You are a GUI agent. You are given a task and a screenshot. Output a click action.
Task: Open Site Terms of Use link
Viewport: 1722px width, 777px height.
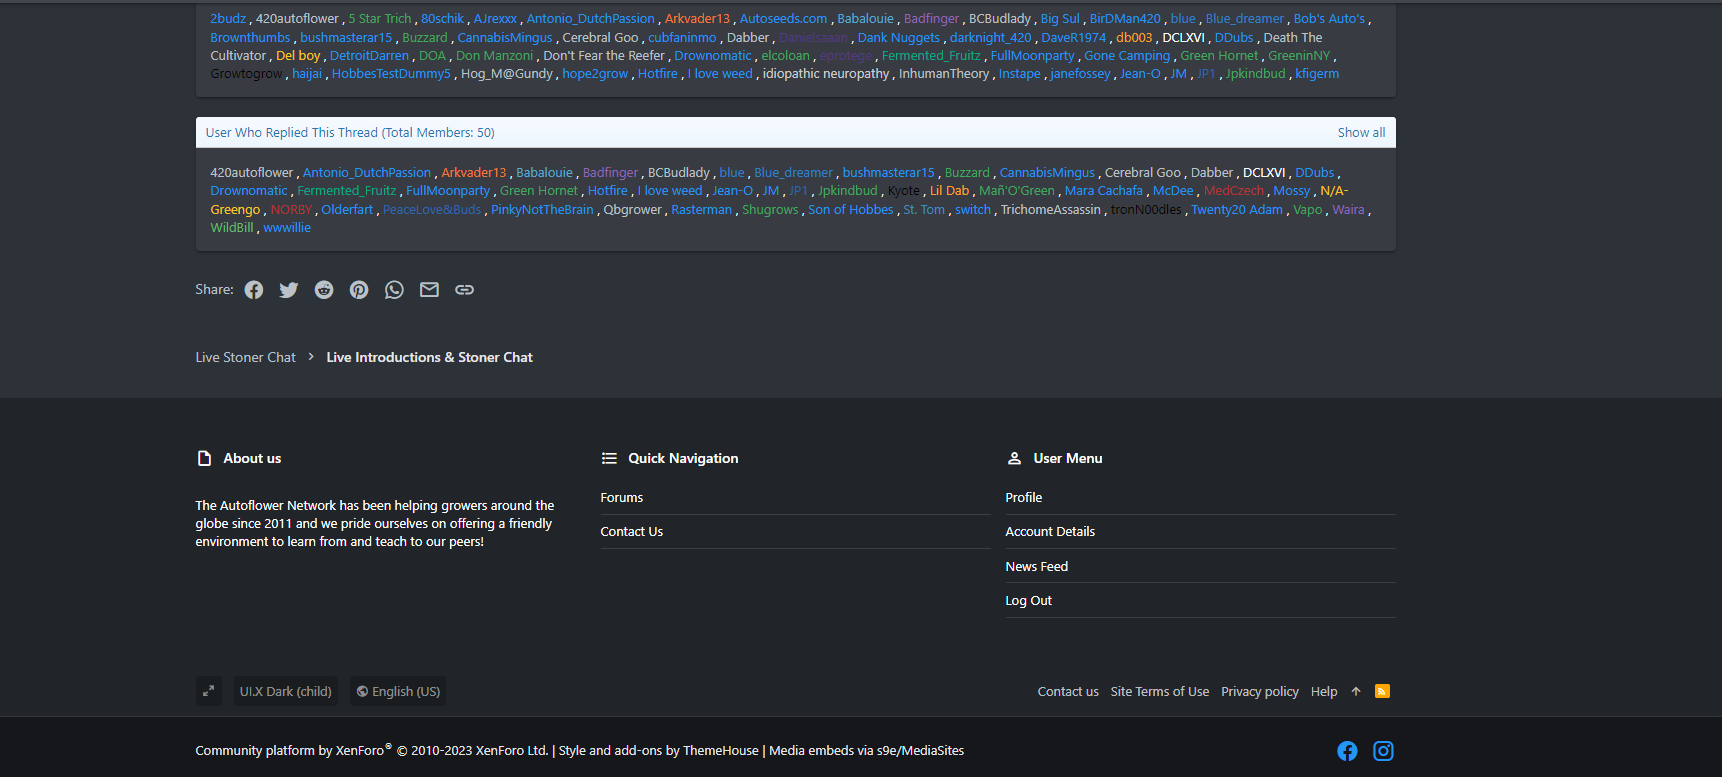coord(1160,691)
